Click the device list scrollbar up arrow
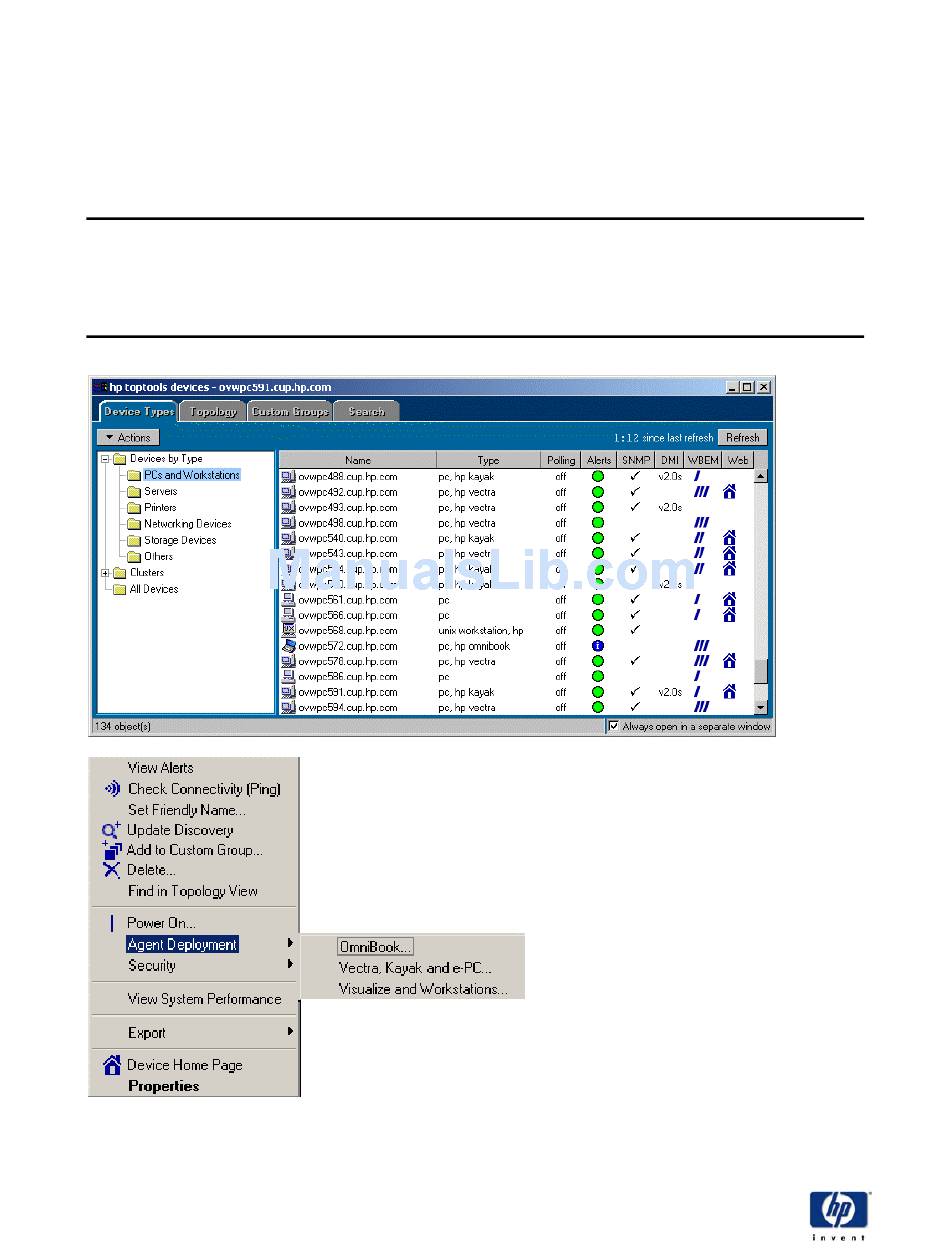950x1248 pixels. click(x=760, y=476)
